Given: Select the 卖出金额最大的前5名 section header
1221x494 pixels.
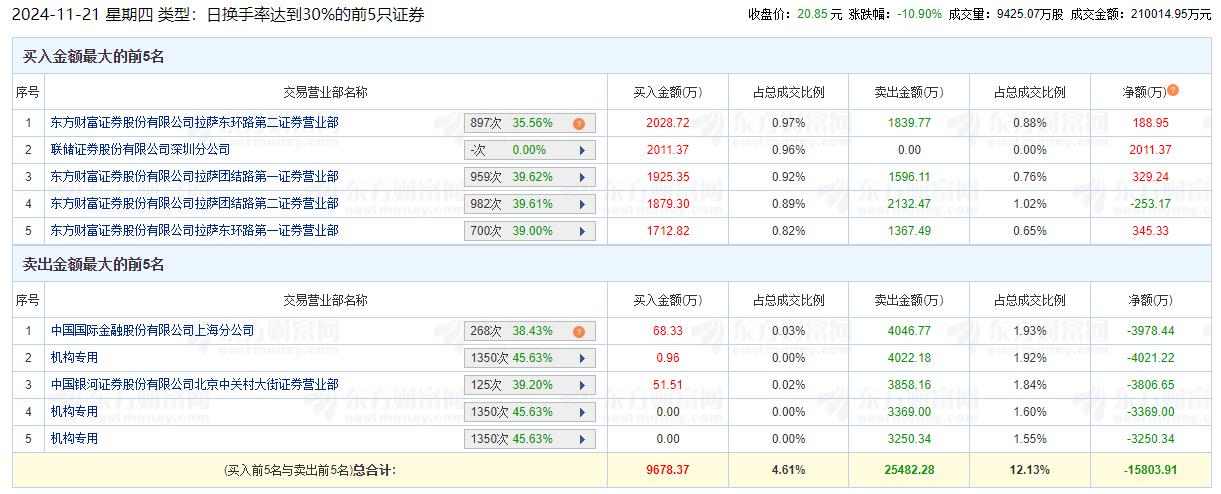Looking at the screenshot, I should pos(94,265).
